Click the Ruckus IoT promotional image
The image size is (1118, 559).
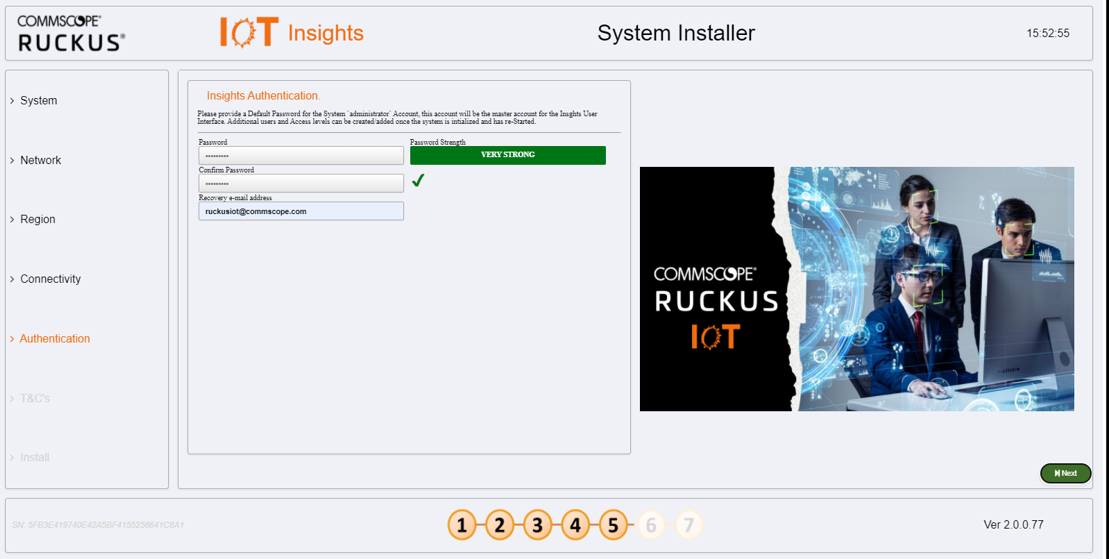pos(857,289)
